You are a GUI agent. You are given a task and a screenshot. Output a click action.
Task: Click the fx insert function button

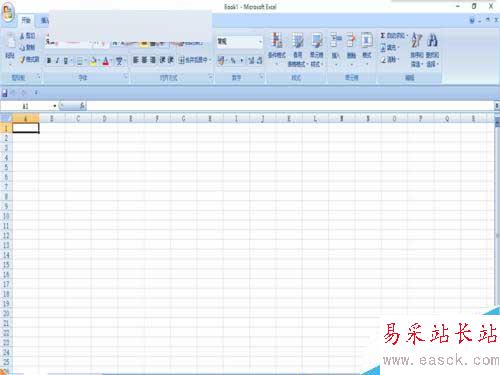click(82, 106)
